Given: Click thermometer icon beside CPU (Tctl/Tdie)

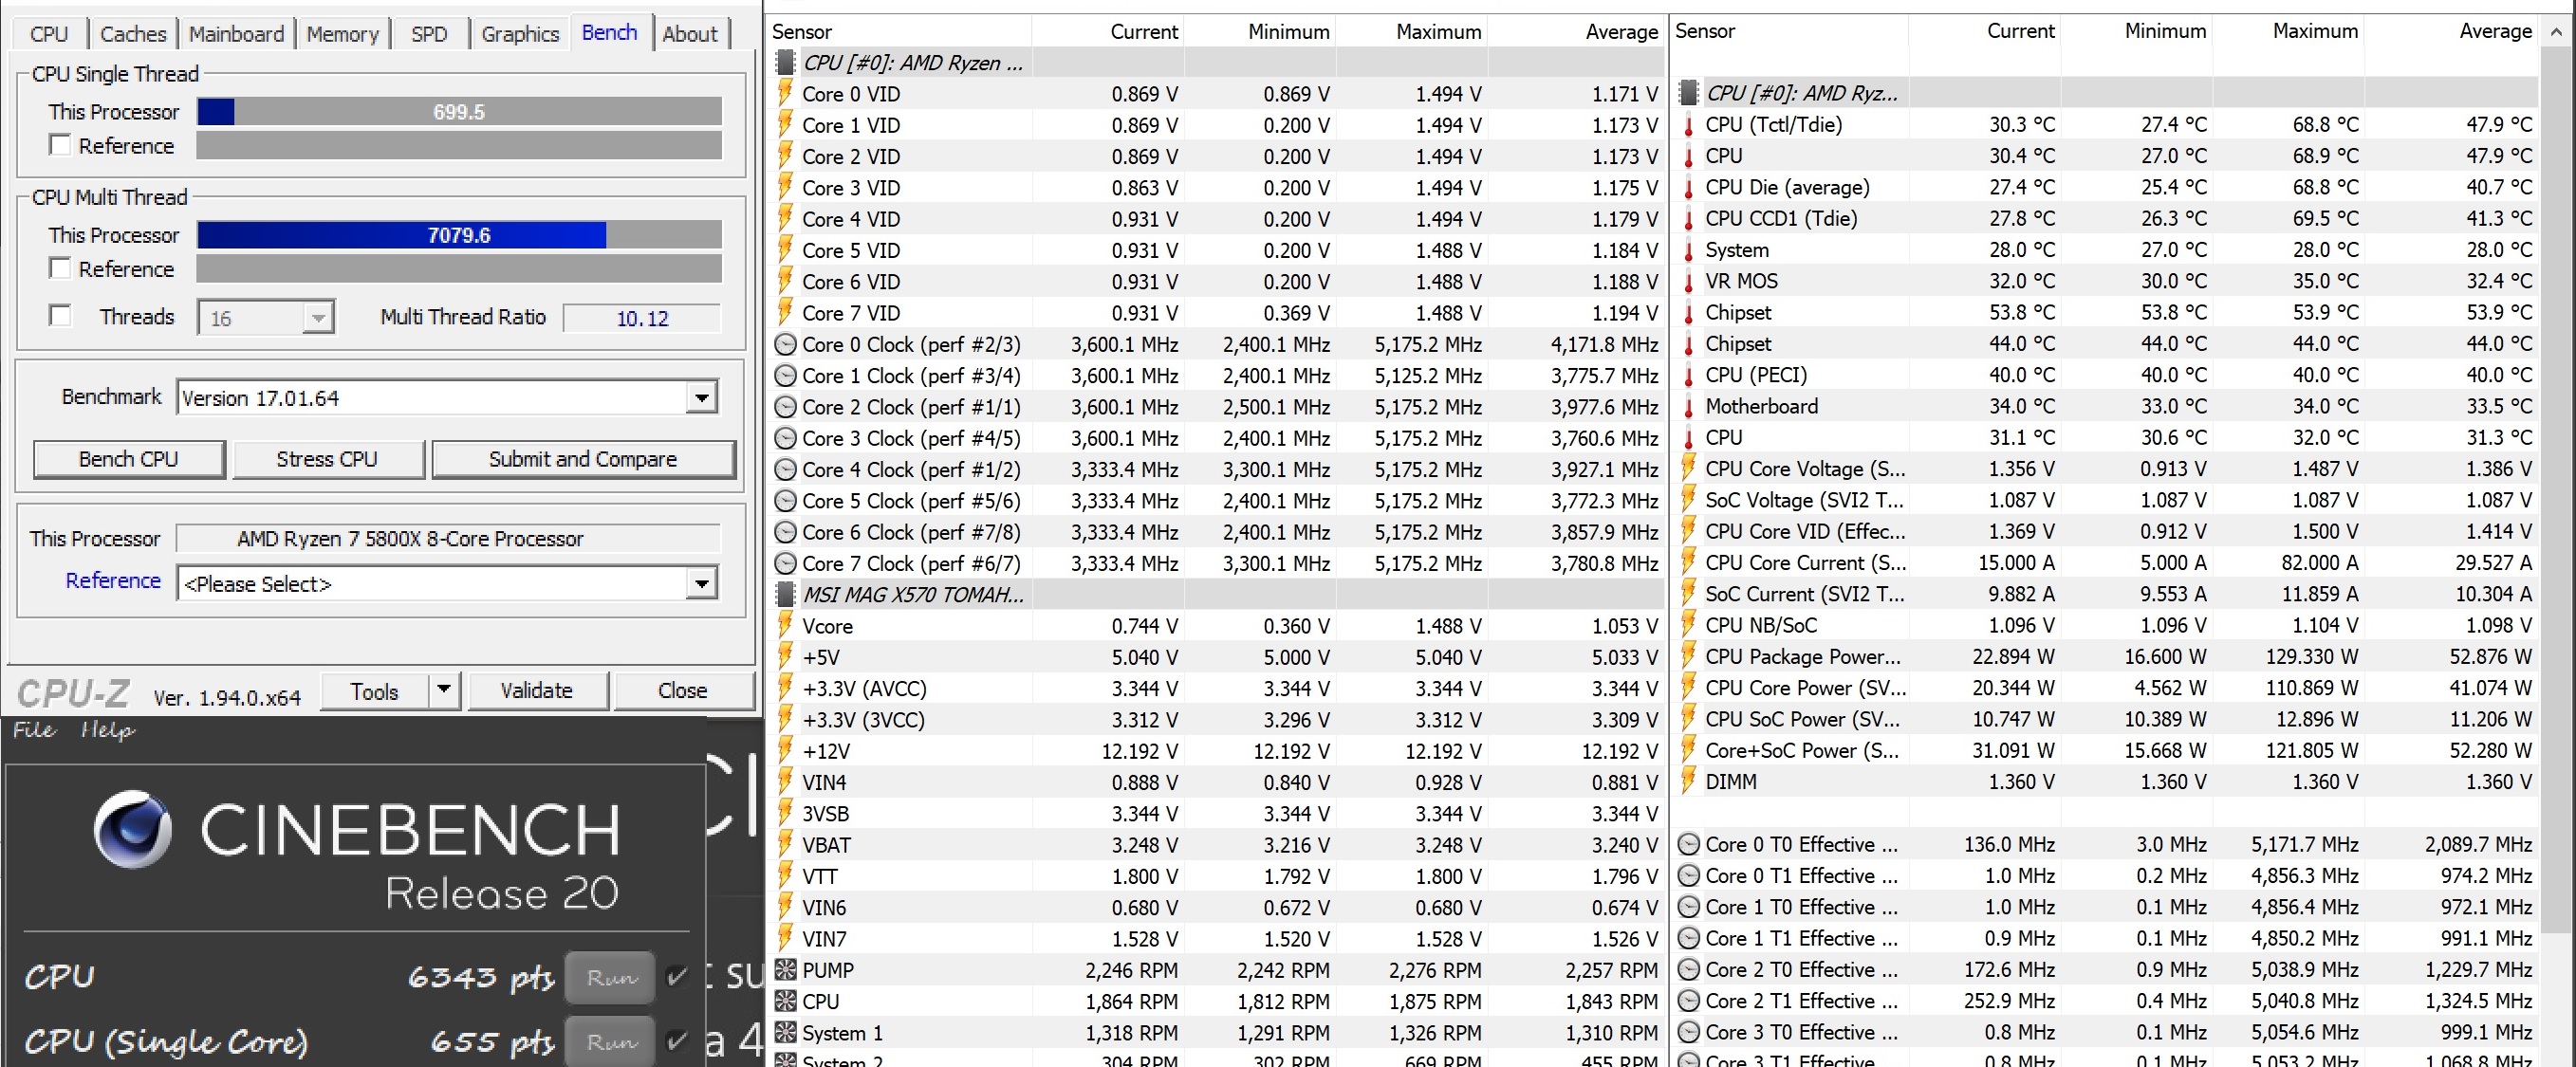Looking at the screenshot, I should pyautogui.click(x=1689, y=125).
